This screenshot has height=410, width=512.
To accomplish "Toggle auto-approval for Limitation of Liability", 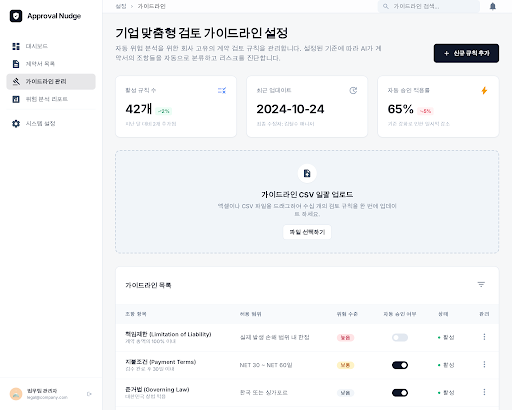I will [x=400, y=338].
